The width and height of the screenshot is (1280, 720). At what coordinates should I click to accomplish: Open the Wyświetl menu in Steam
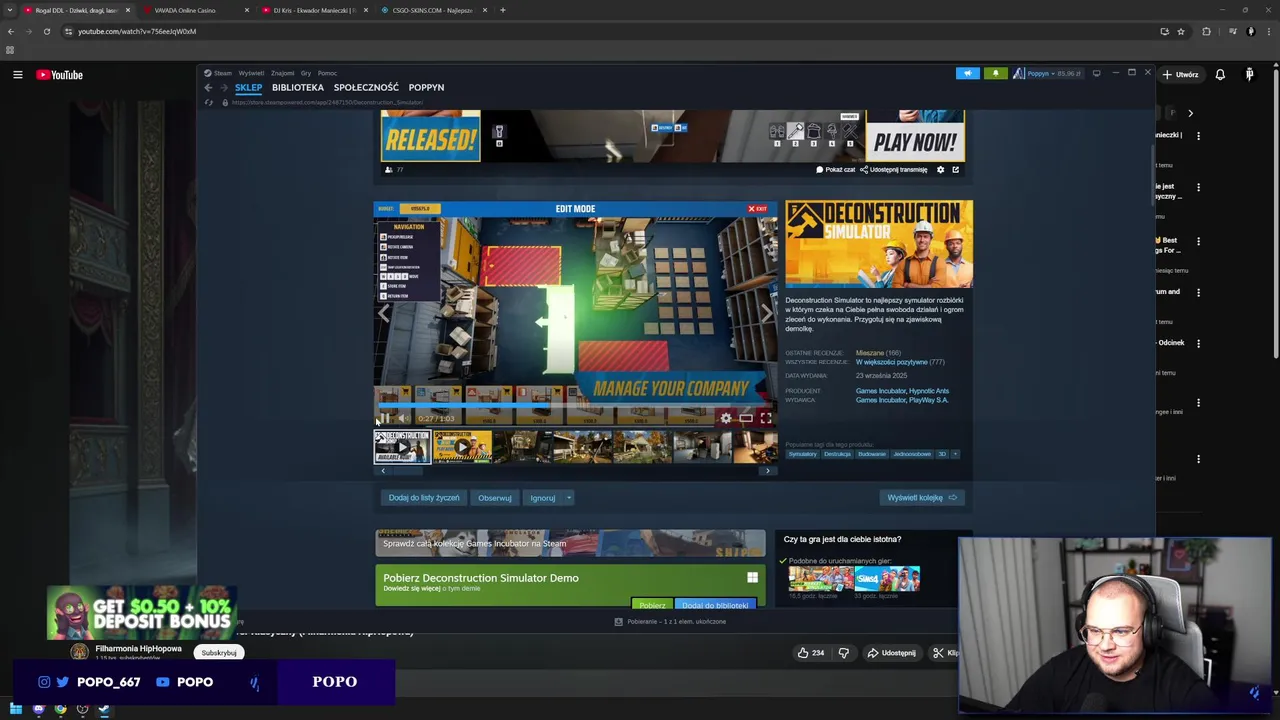pos(251,73)
